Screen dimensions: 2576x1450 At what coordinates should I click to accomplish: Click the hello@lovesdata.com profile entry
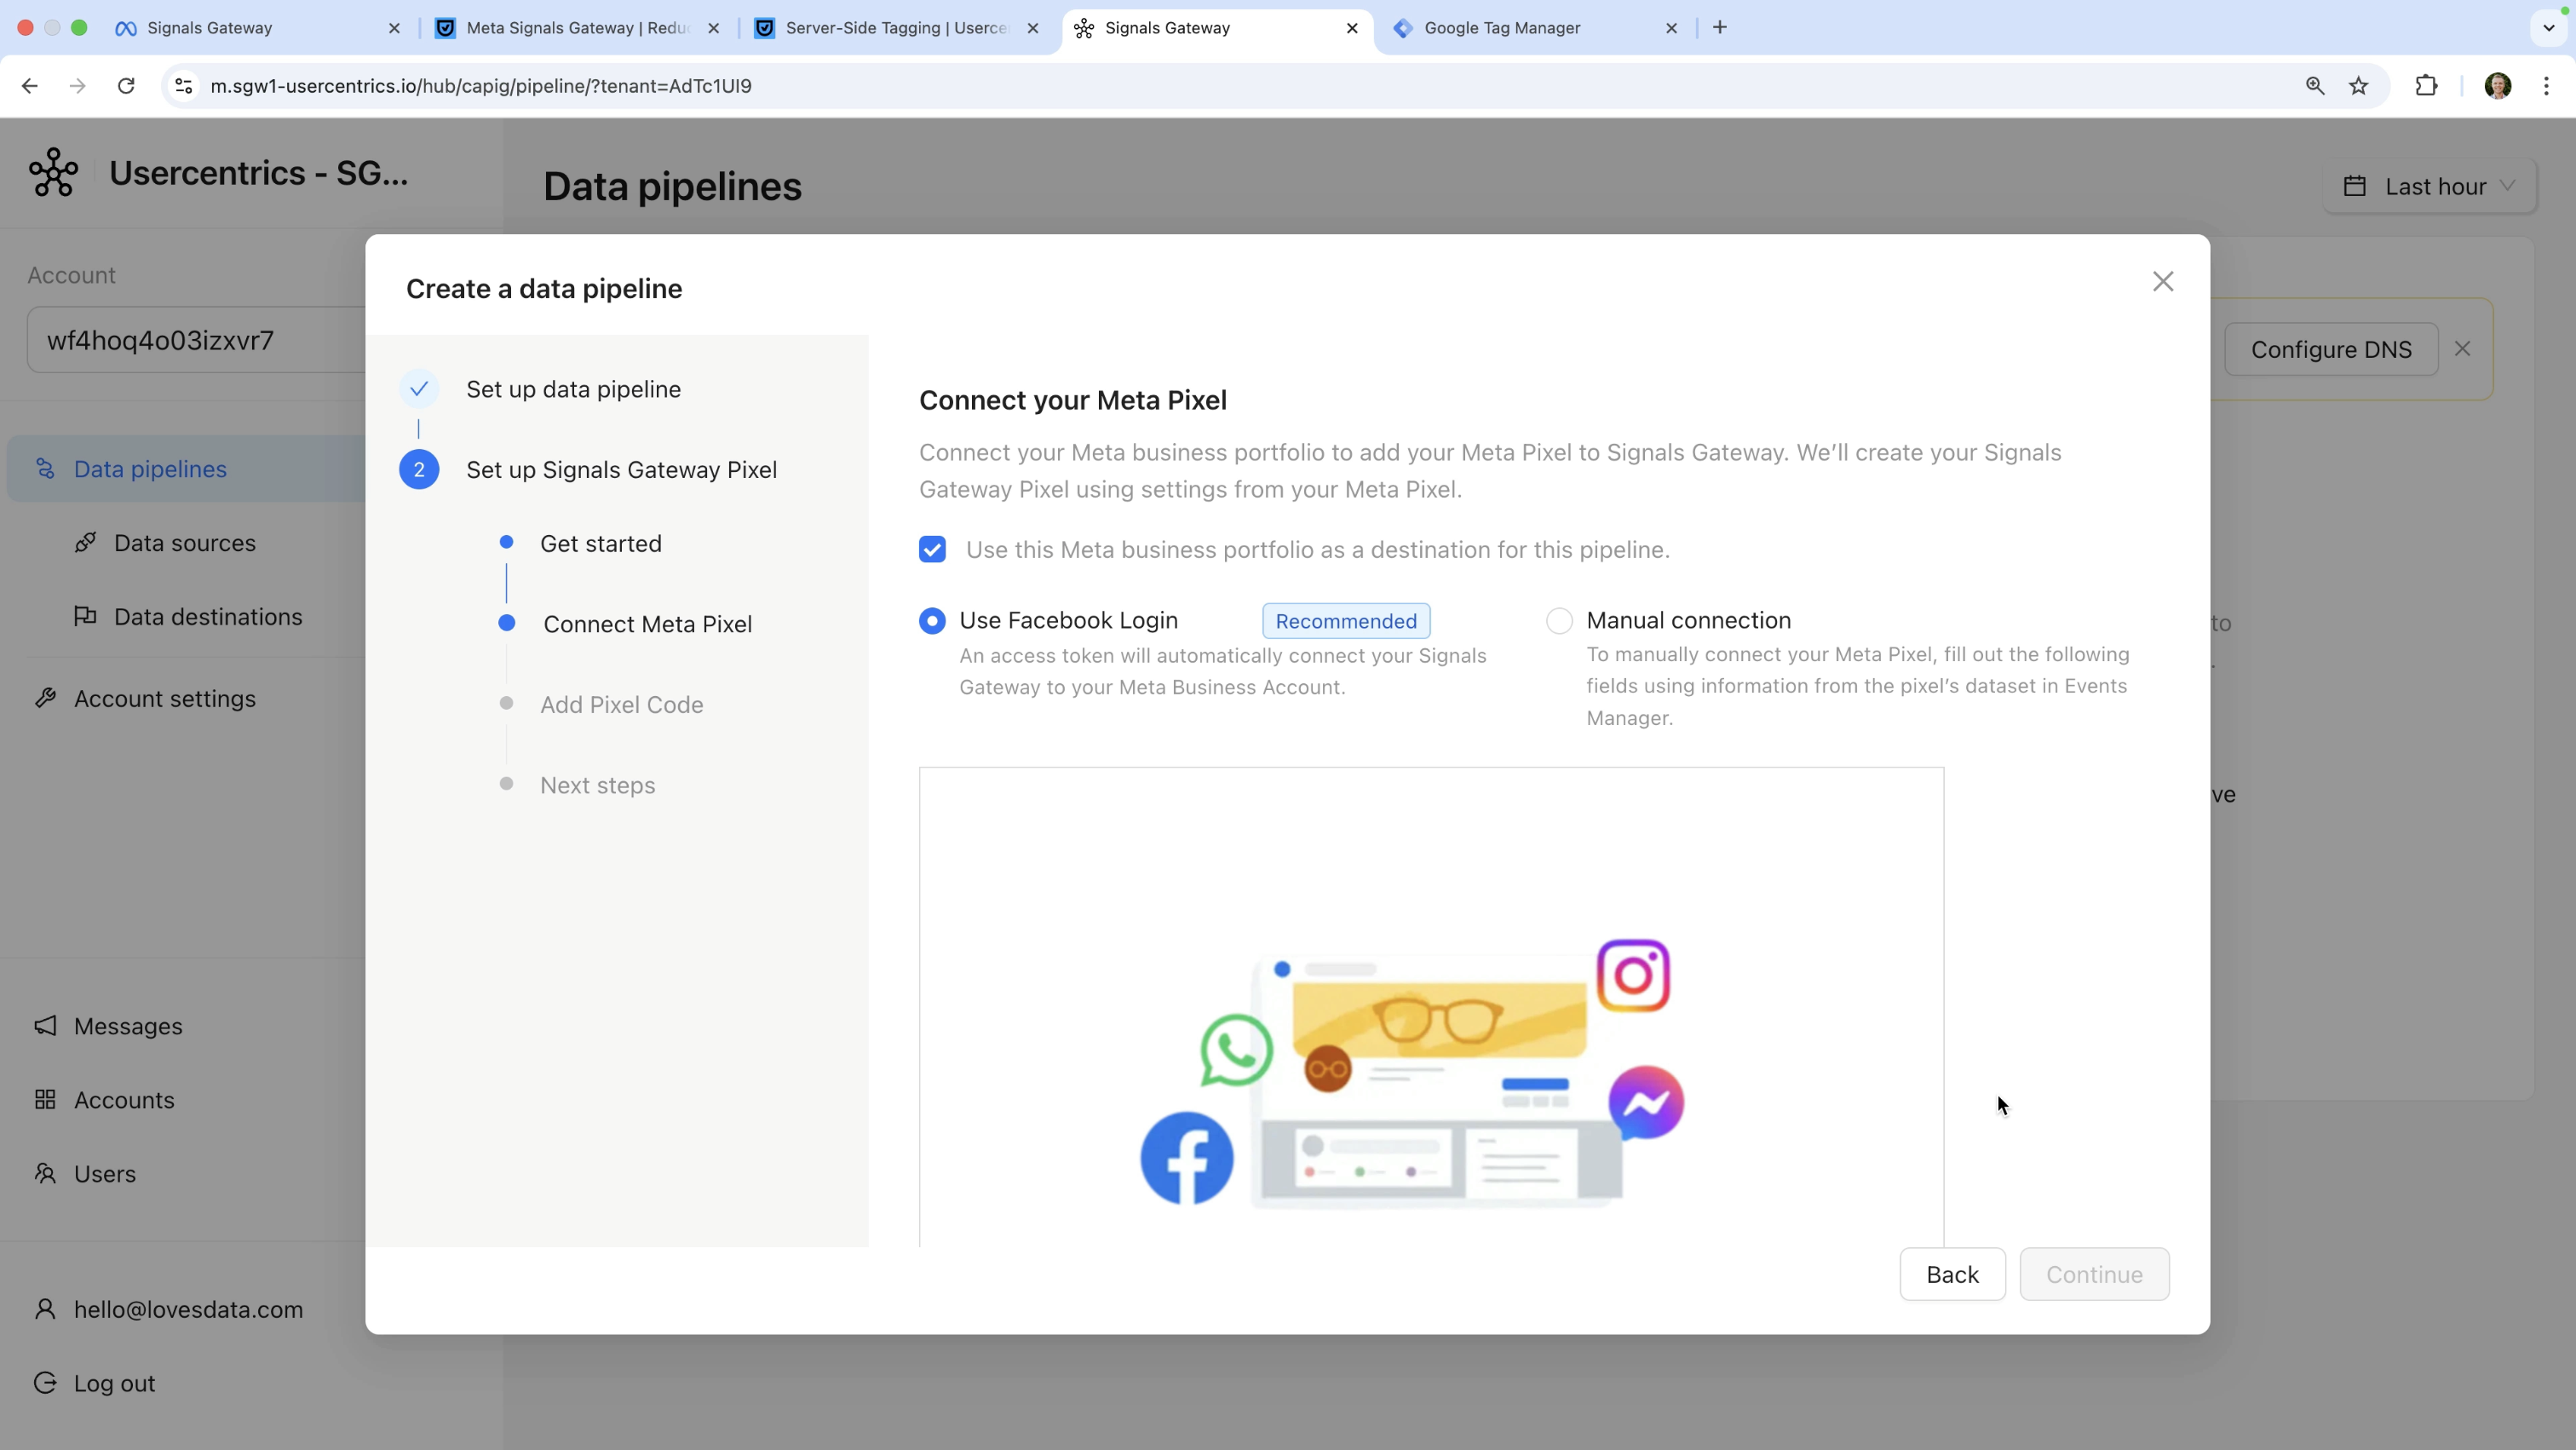pyautogui.click(x=187, y=1310)
